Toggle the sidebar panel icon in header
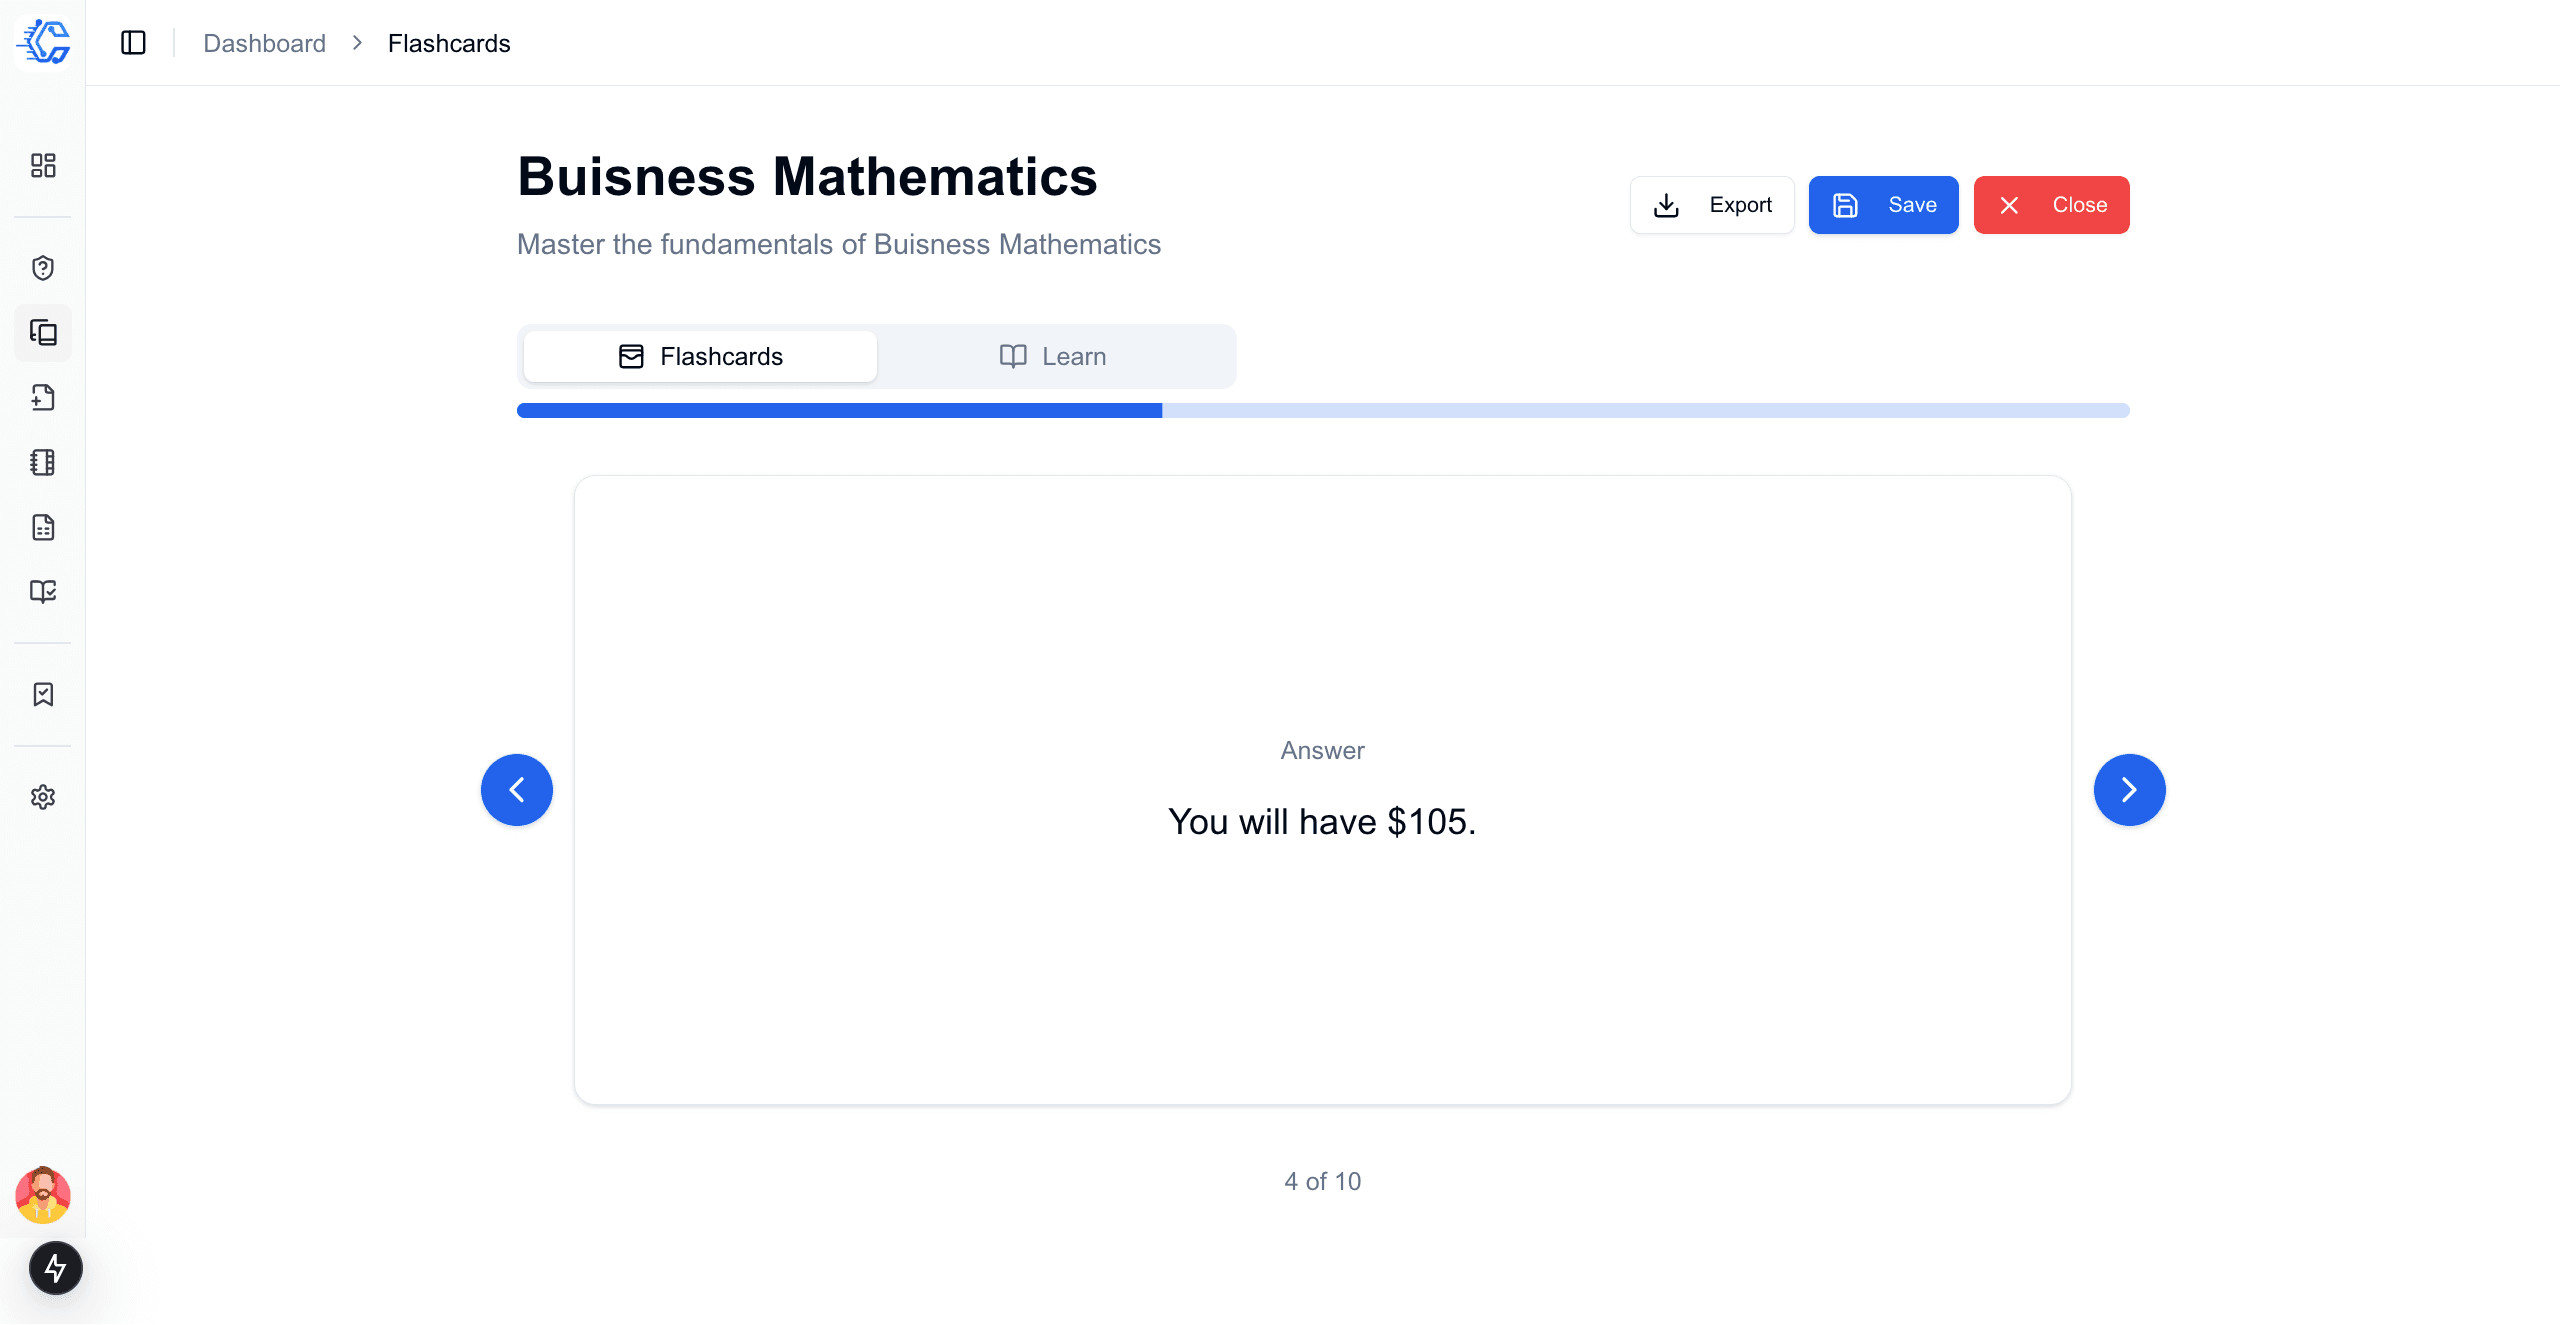Image resolution: width=2560 pixels, height=1325 pixels. pyautogui.click(x=134, y=43)
